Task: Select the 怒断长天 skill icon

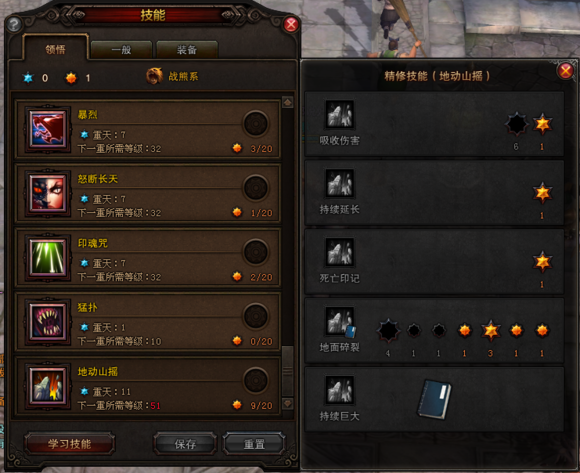Action: [48, 193]
